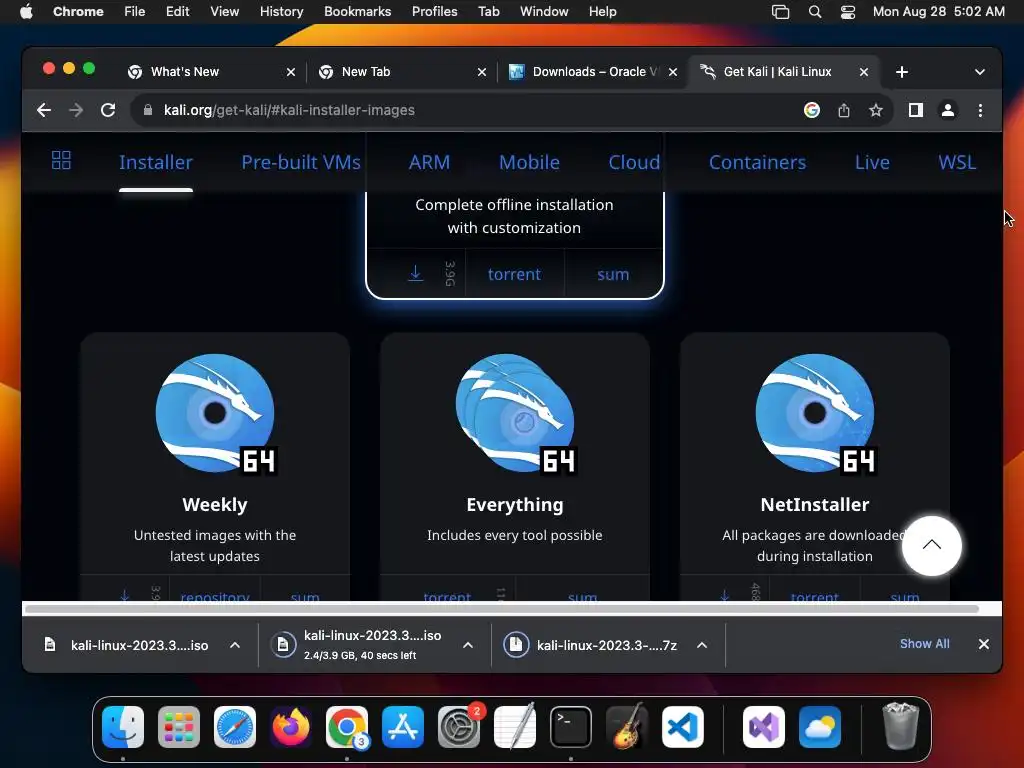Close the Downloads Oracle tab

pyautogui.click(x=673, y=72)
